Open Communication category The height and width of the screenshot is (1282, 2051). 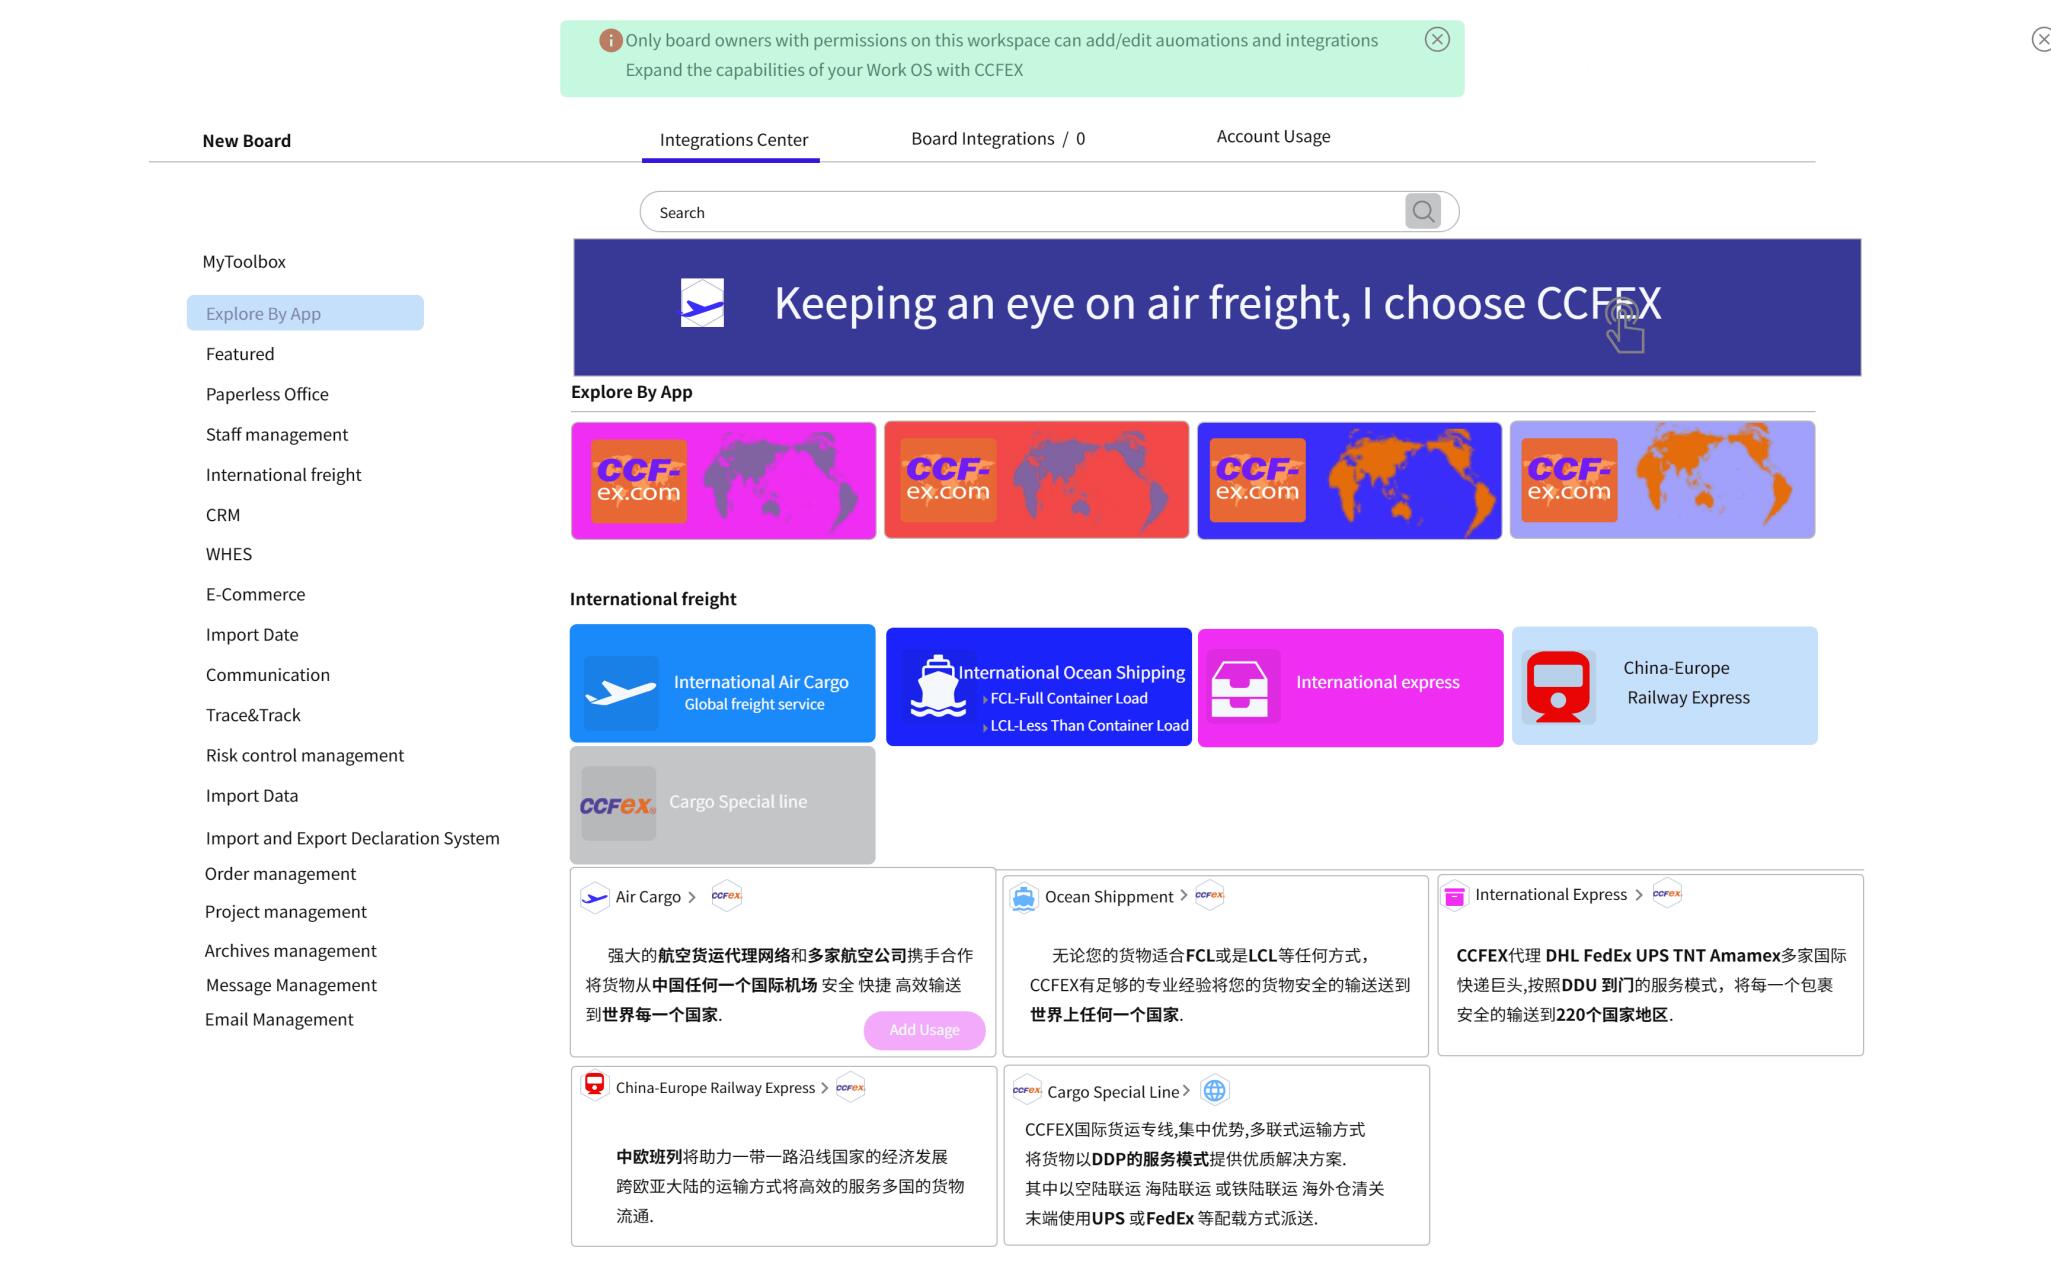click(x=268, y=675)
